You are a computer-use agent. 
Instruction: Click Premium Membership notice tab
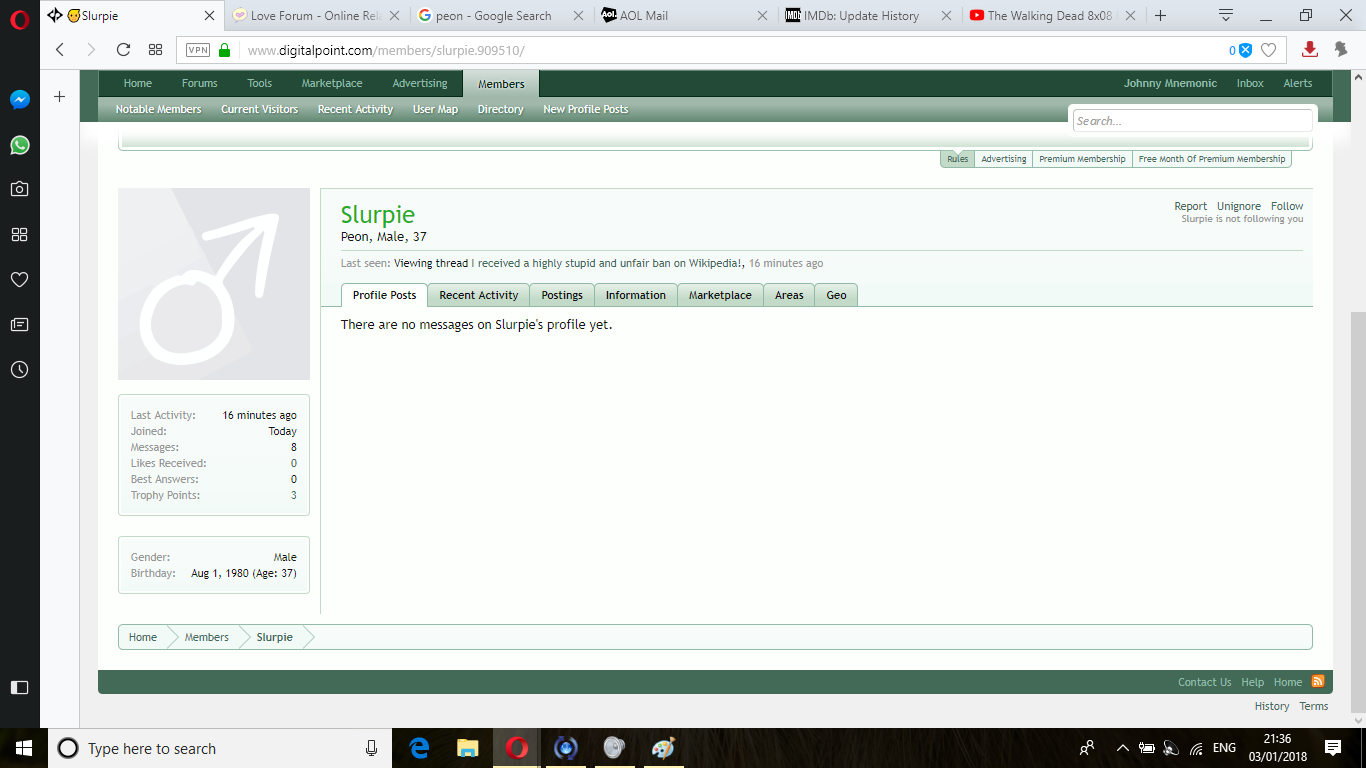[1082, 159]
